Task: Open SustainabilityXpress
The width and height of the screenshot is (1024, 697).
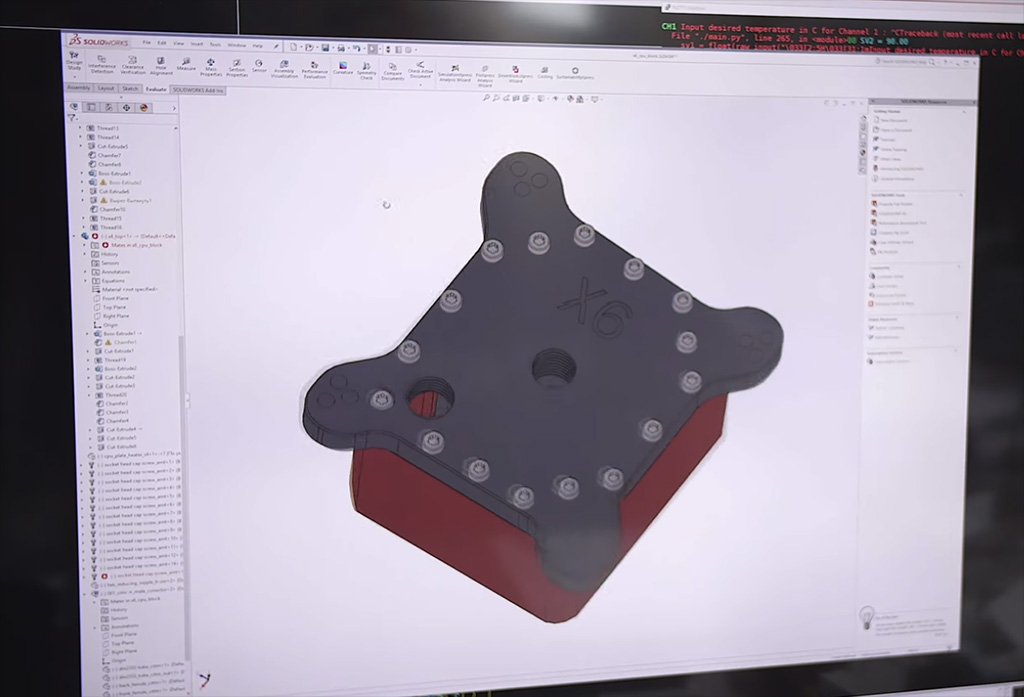Action: click(575, 73)
